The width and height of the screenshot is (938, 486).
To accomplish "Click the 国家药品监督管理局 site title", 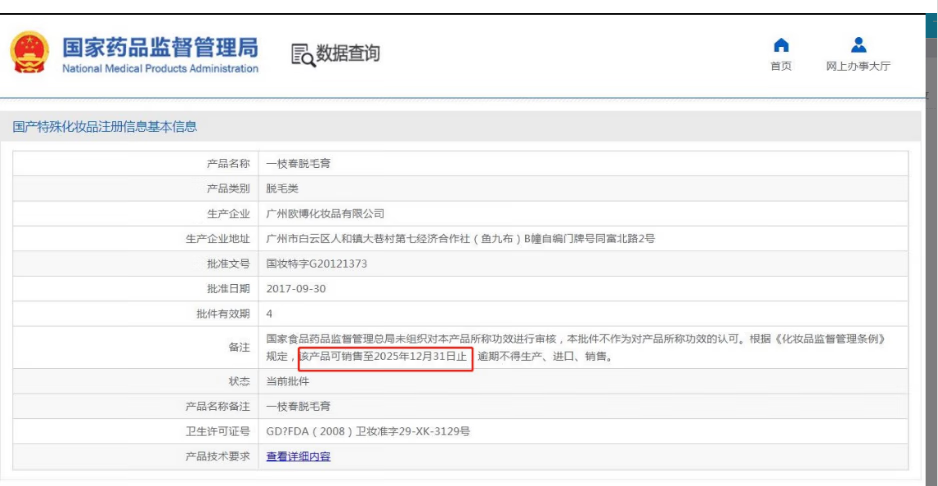I will click(160, 47).
